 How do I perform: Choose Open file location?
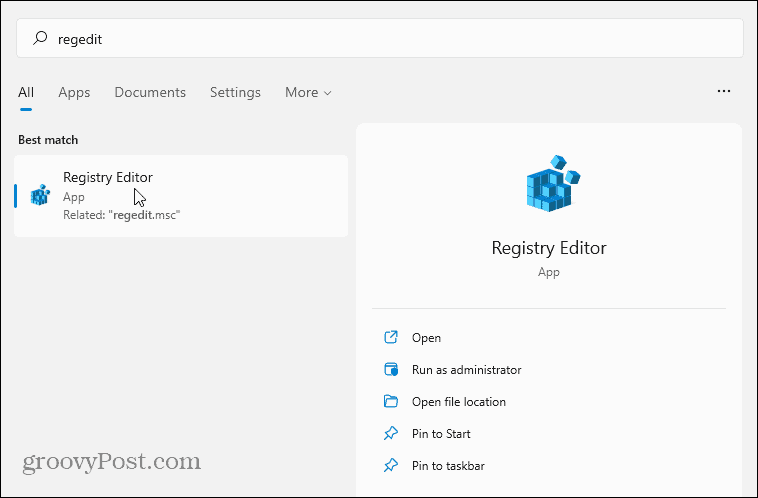(459, 402)
